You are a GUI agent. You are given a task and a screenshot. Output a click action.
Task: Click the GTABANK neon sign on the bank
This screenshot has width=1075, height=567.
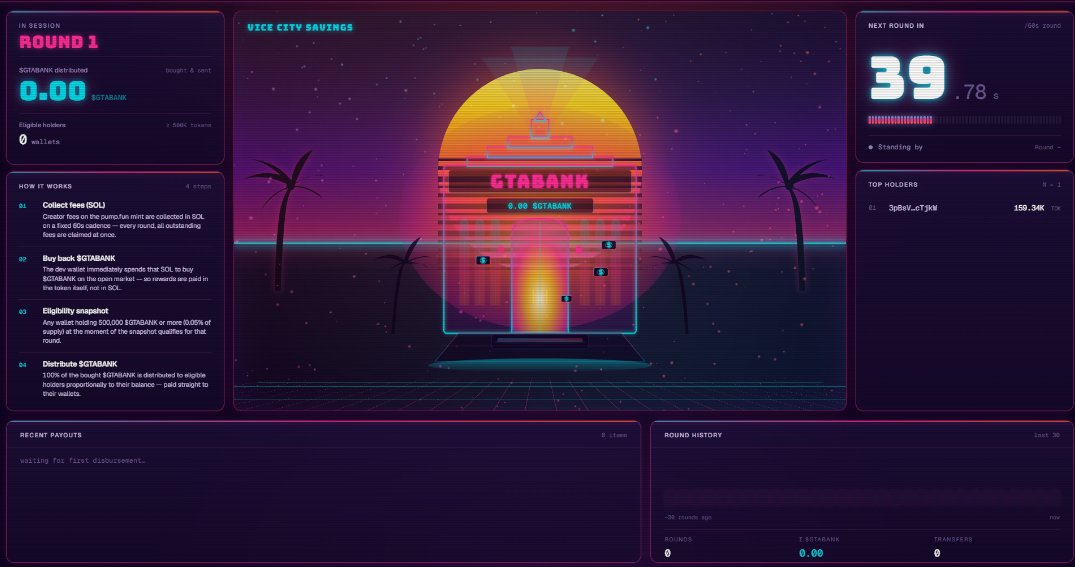[x=540, y=182]
